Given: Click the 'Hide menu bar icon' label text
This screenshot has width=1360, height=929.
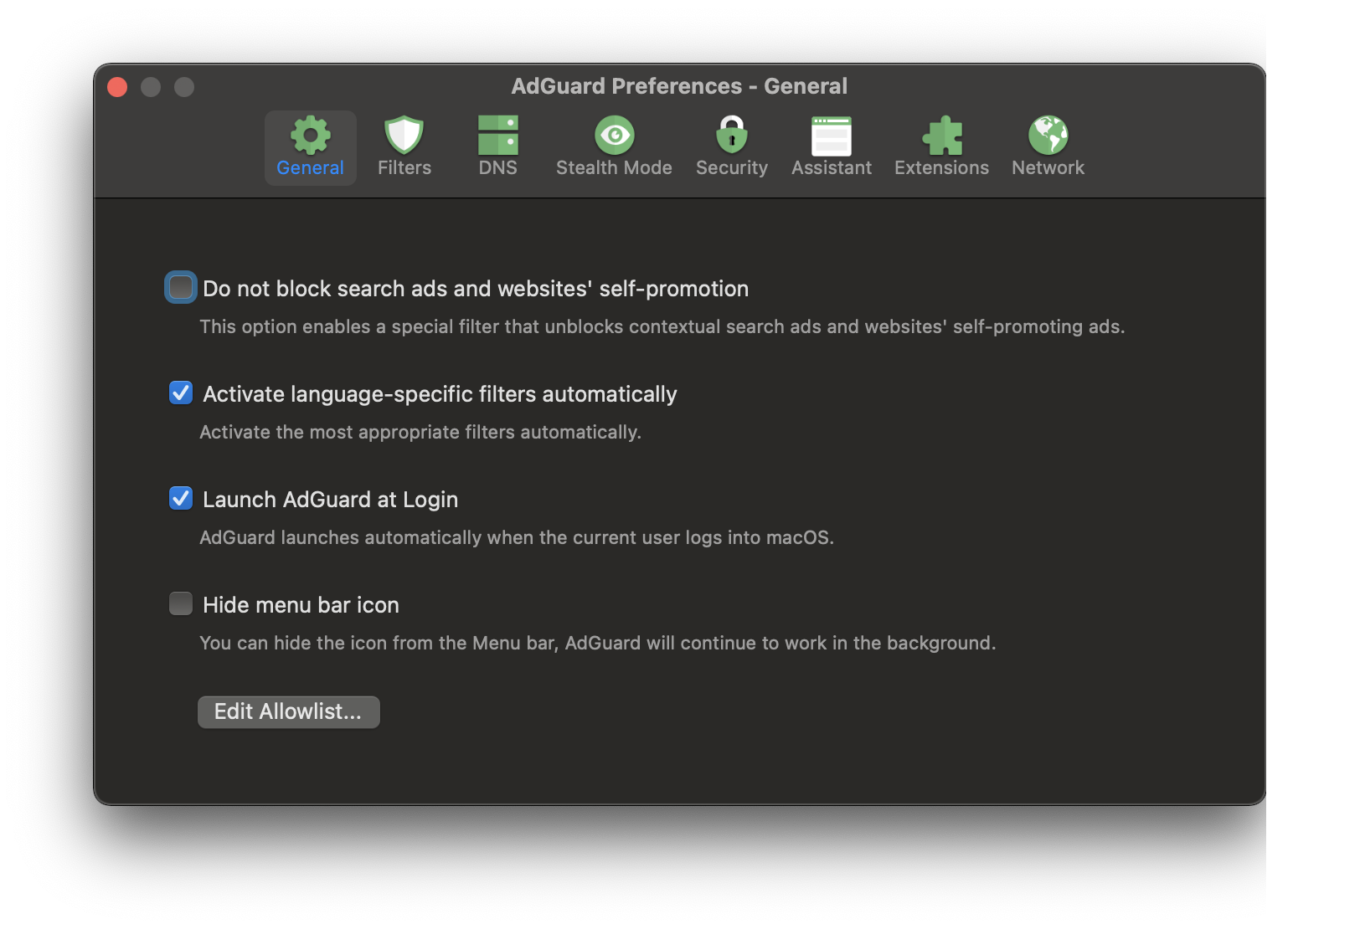Looking at the screenshot, I should tap(300, 605).
